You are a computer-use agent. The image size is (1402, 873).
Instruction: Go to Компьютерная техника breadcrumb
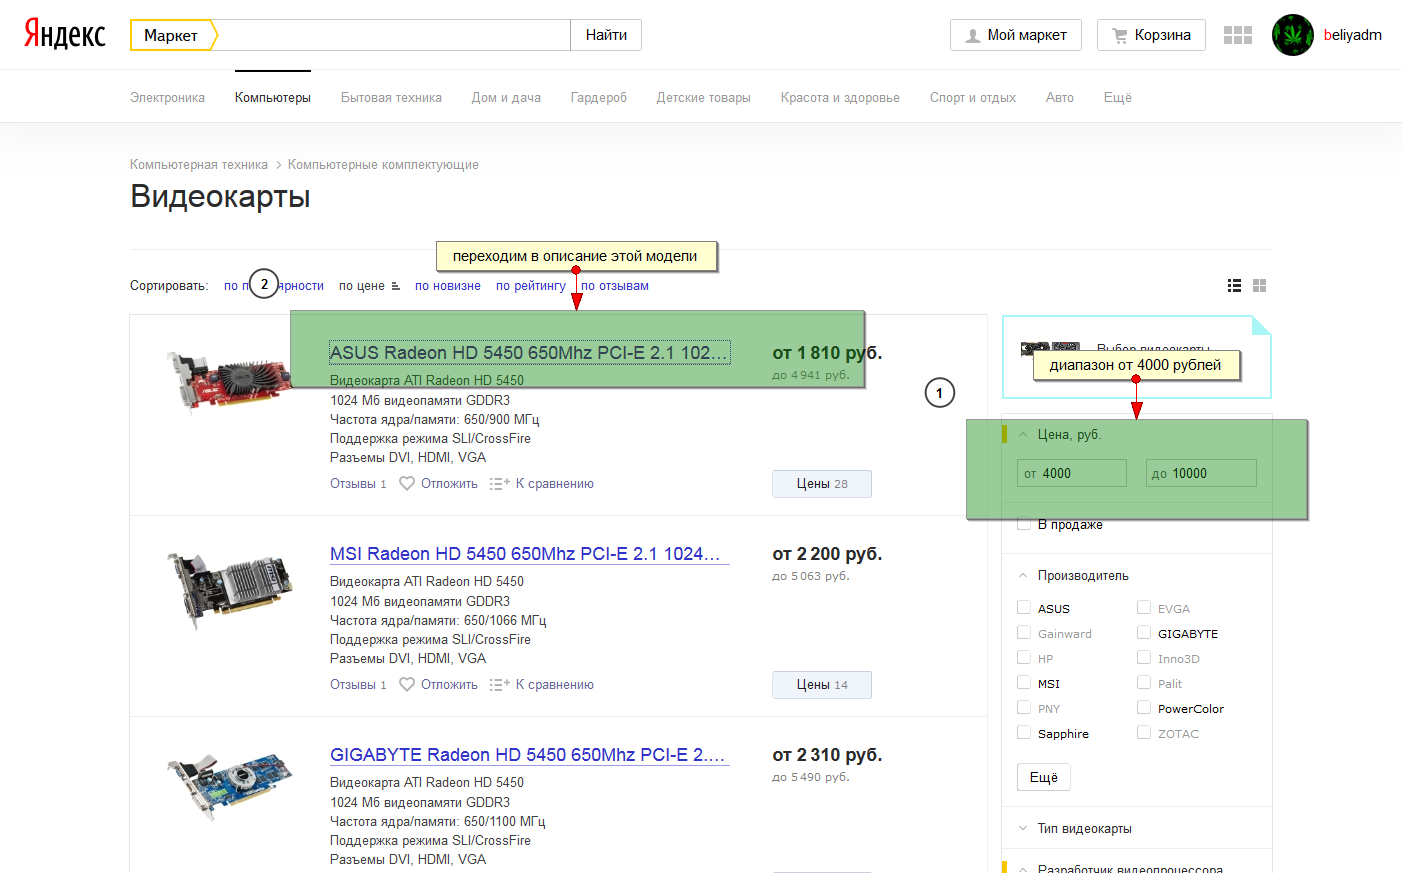[x=199, y=165]
